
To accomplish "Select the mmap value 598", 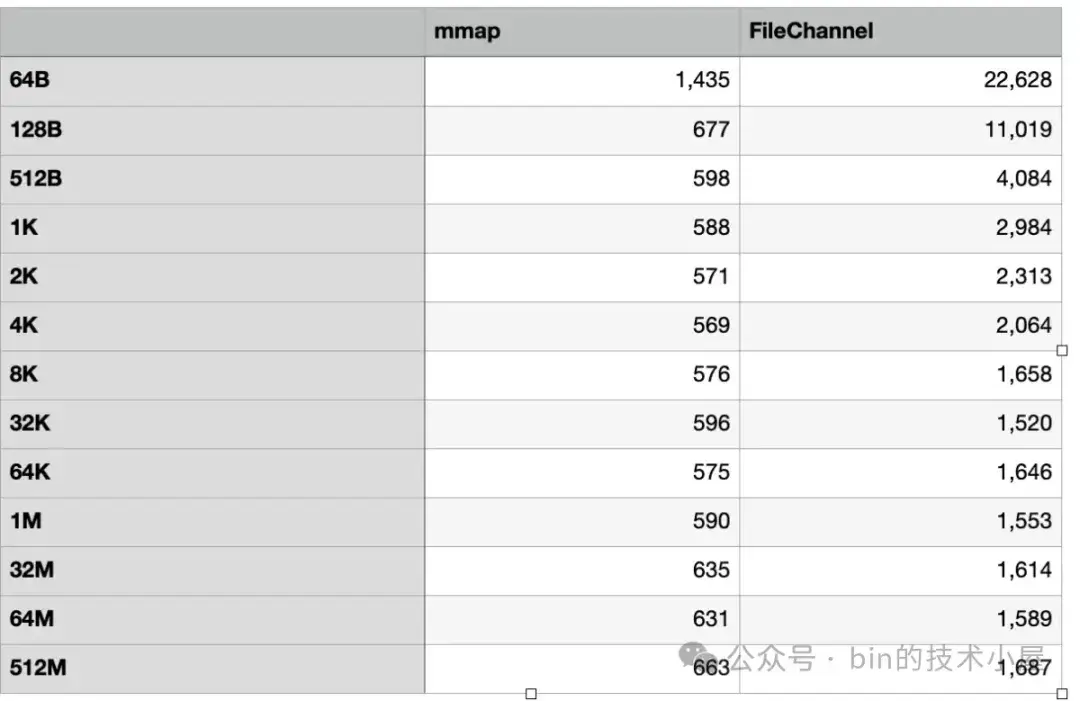I will pyautogui.click(x=710, y=179).
